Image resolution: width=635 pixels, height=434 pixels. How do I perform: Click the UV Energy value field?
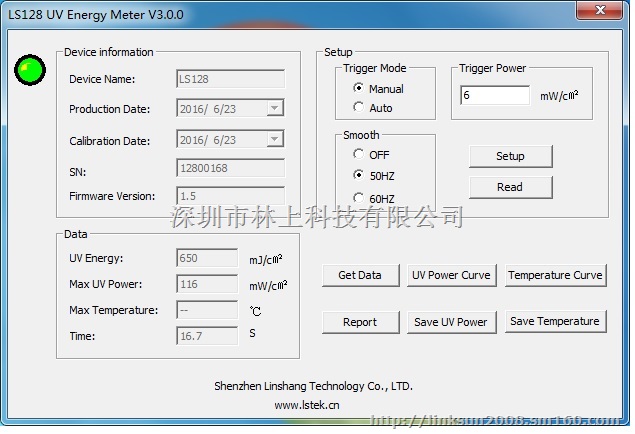[x=207, y=258]
